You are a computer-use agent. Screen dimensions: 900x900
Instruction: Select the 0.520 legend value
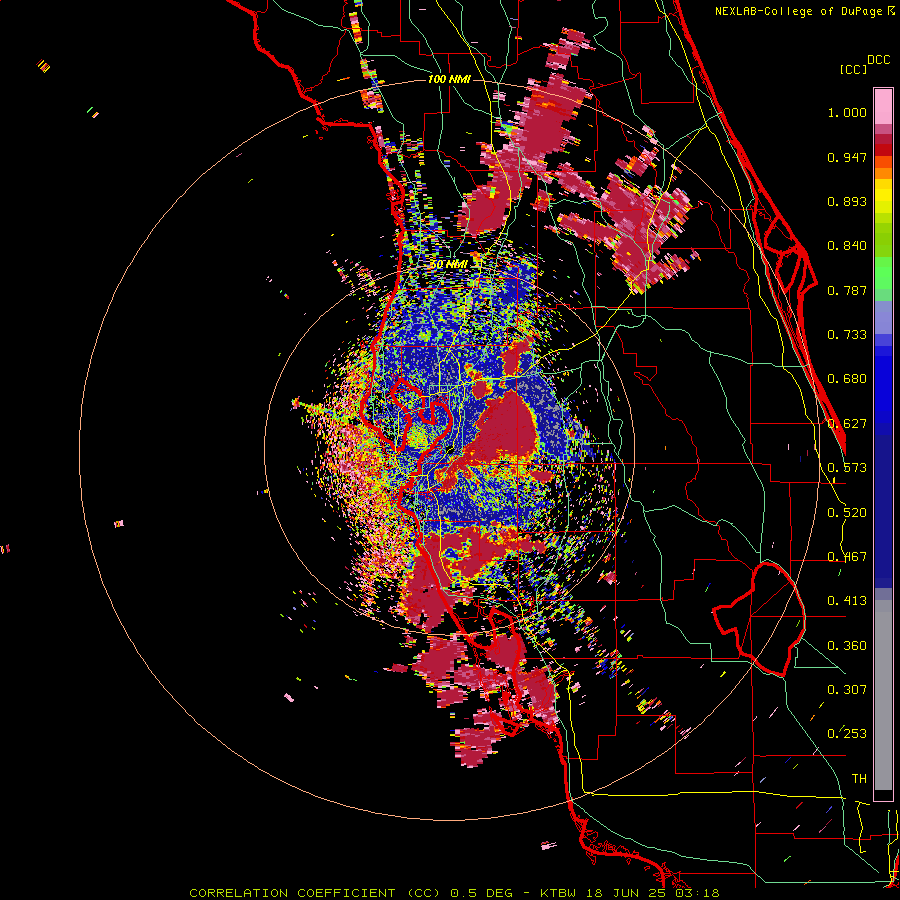(847, 513)
